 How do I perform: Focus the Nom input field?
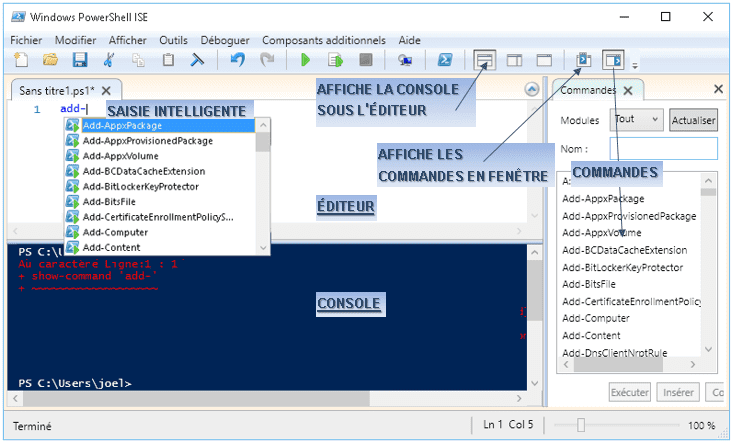pos(663,149)
